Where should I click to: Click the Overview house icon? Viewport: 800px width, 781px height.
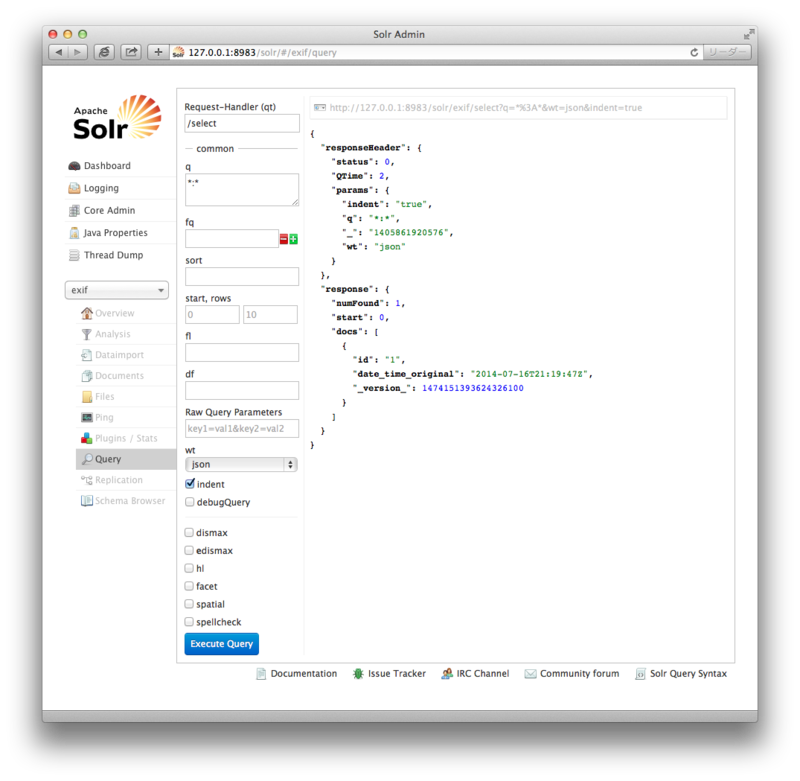87,313
